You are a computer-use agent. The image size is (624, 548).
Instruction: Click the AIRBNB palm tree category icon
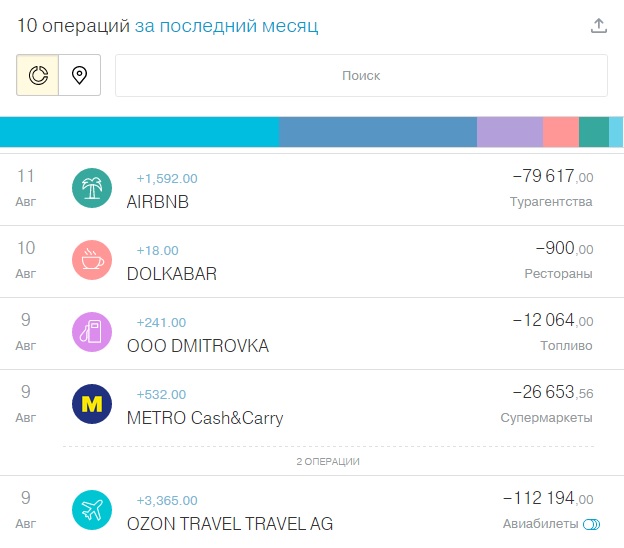click(x=92, y=188)
